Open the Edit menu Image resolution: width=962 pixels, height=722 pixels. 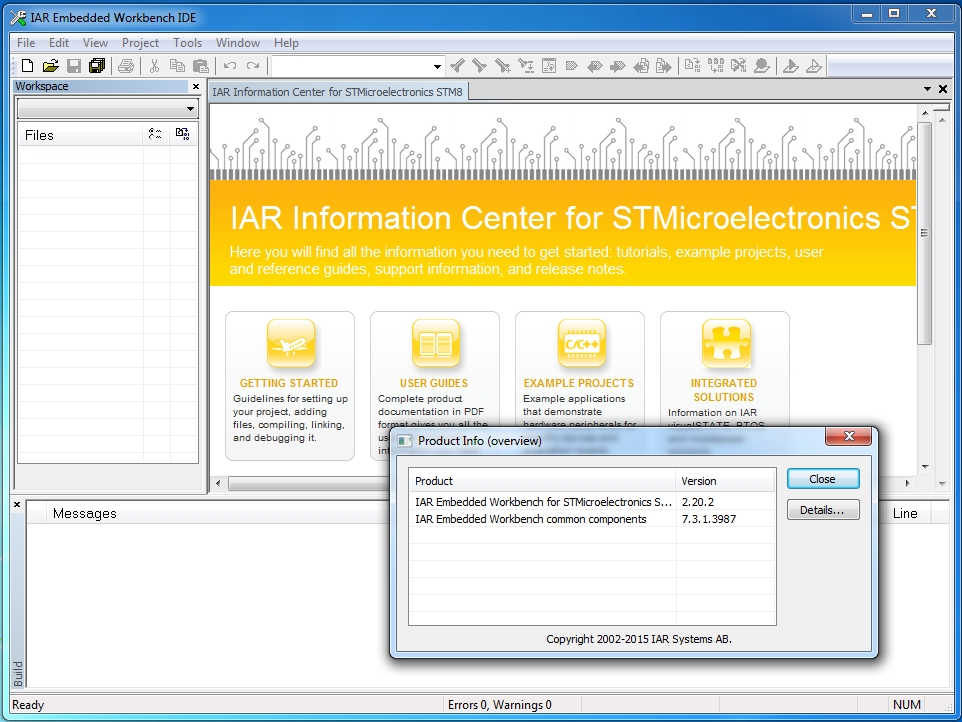pyautogui.click(x=59, y=43)
